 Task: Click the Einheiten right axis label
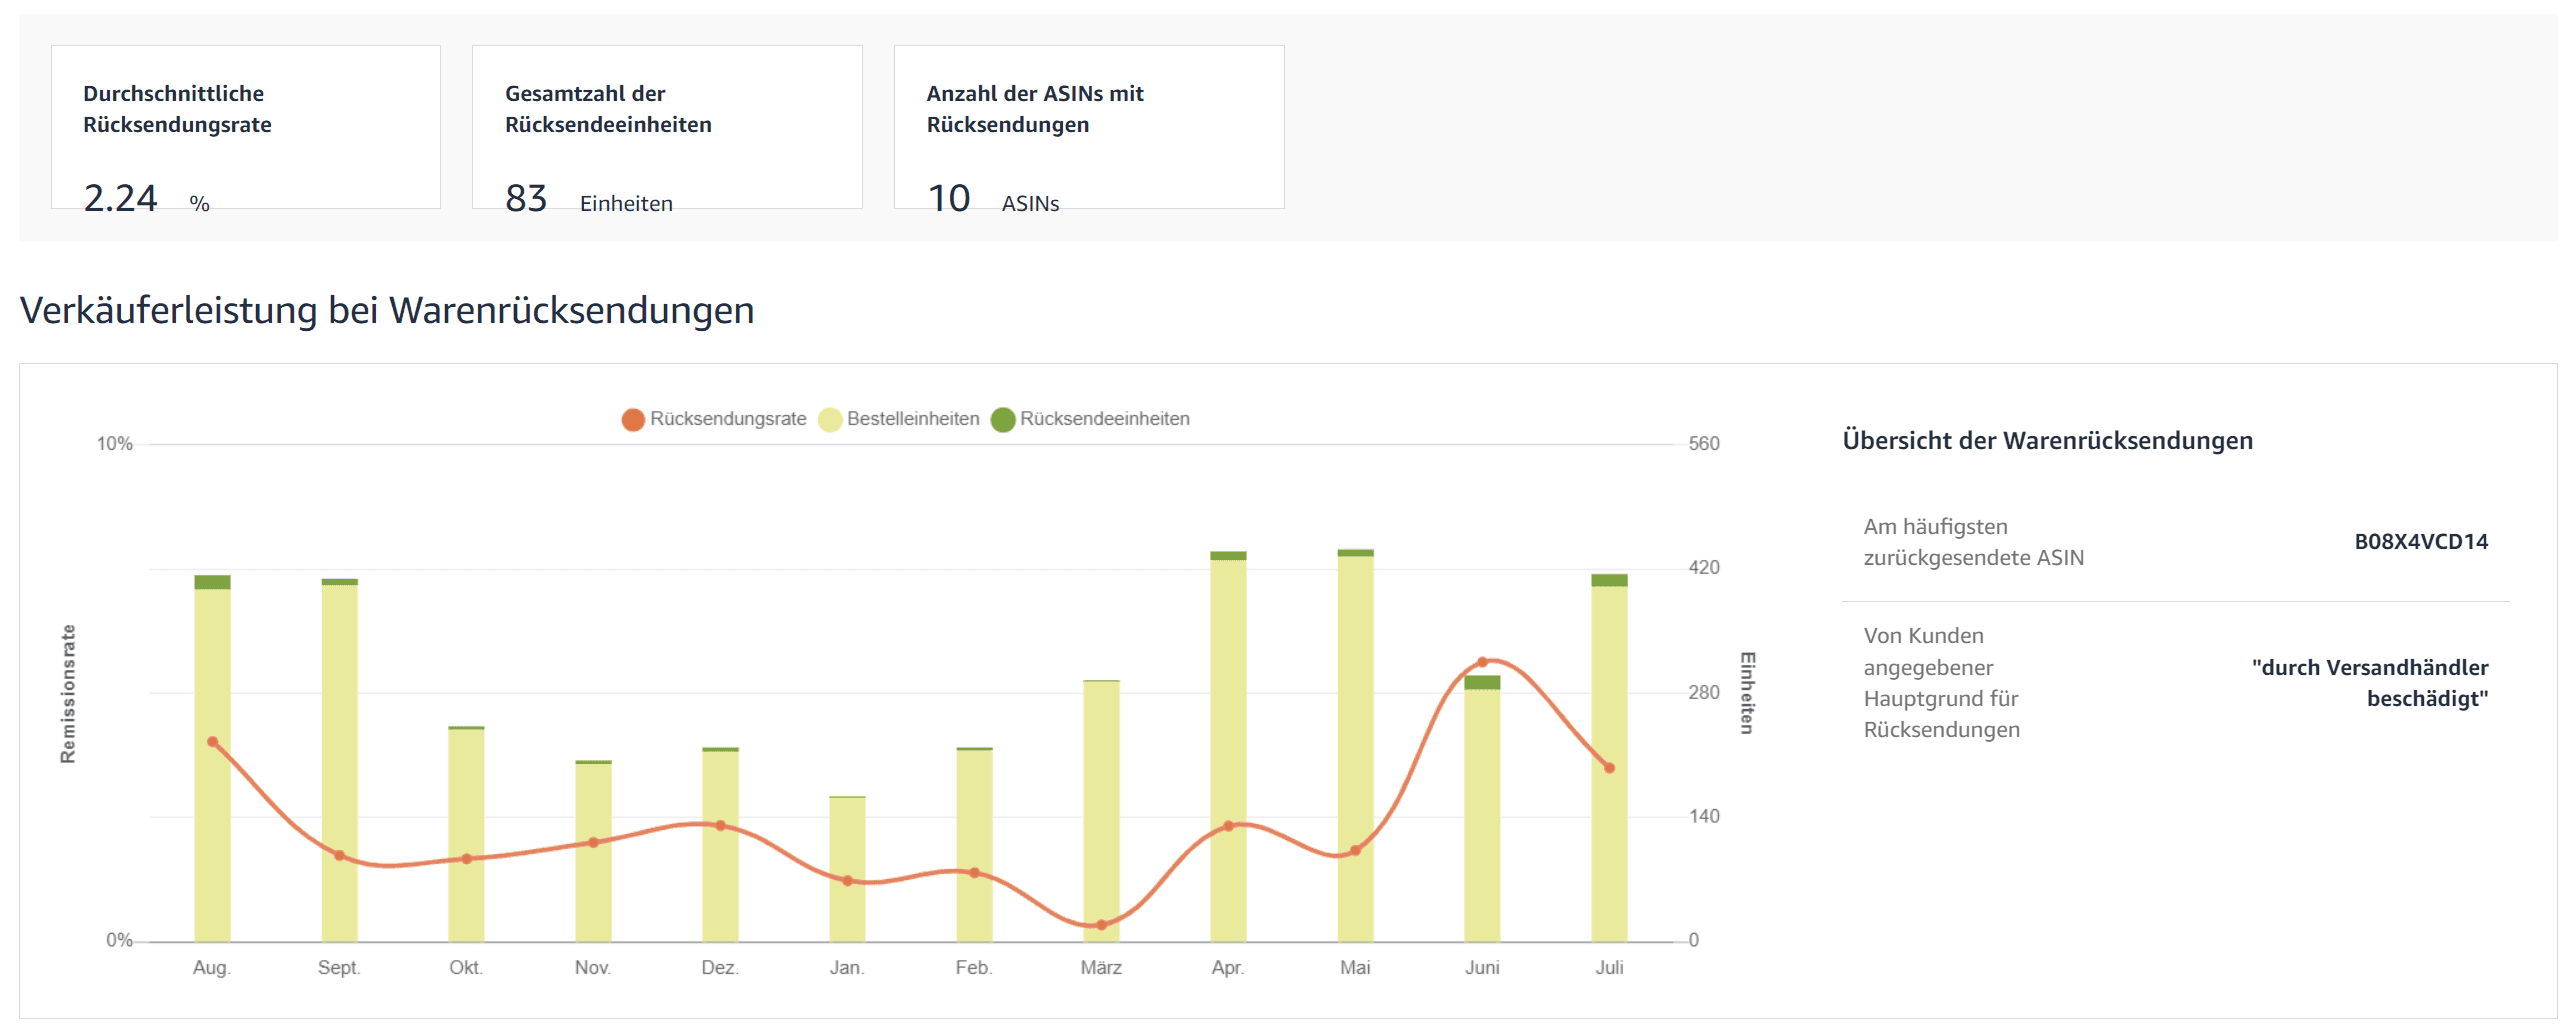click(1747, 693)
